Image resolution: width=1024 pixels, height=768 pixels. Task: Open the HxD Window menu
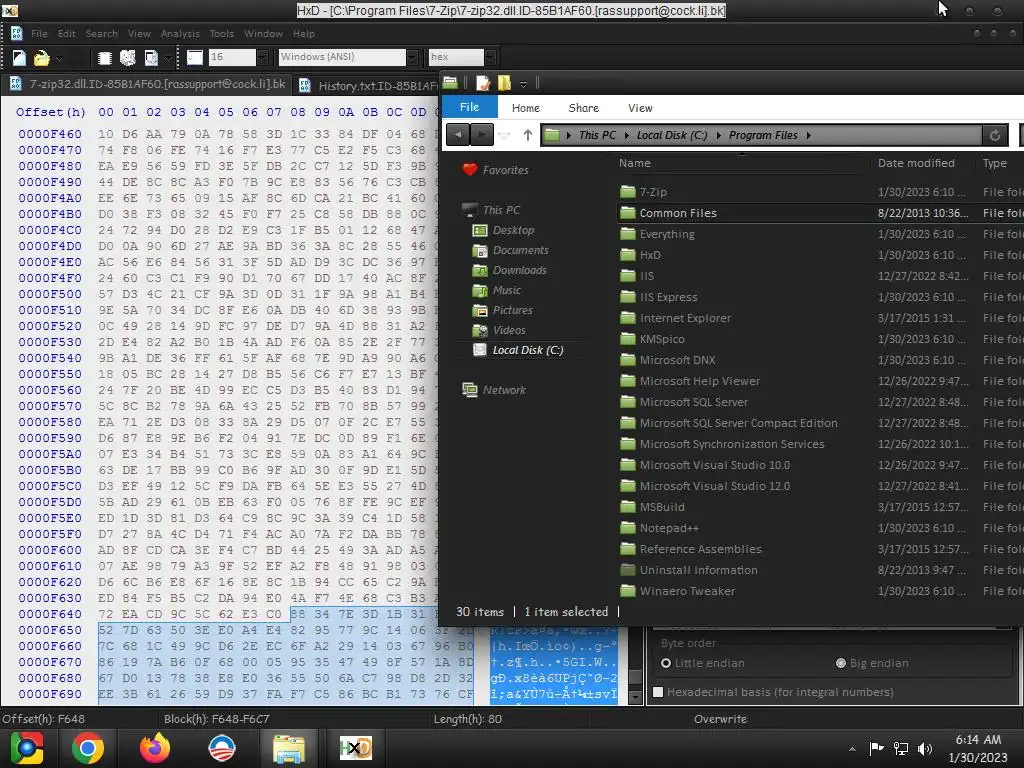(263, 33)
